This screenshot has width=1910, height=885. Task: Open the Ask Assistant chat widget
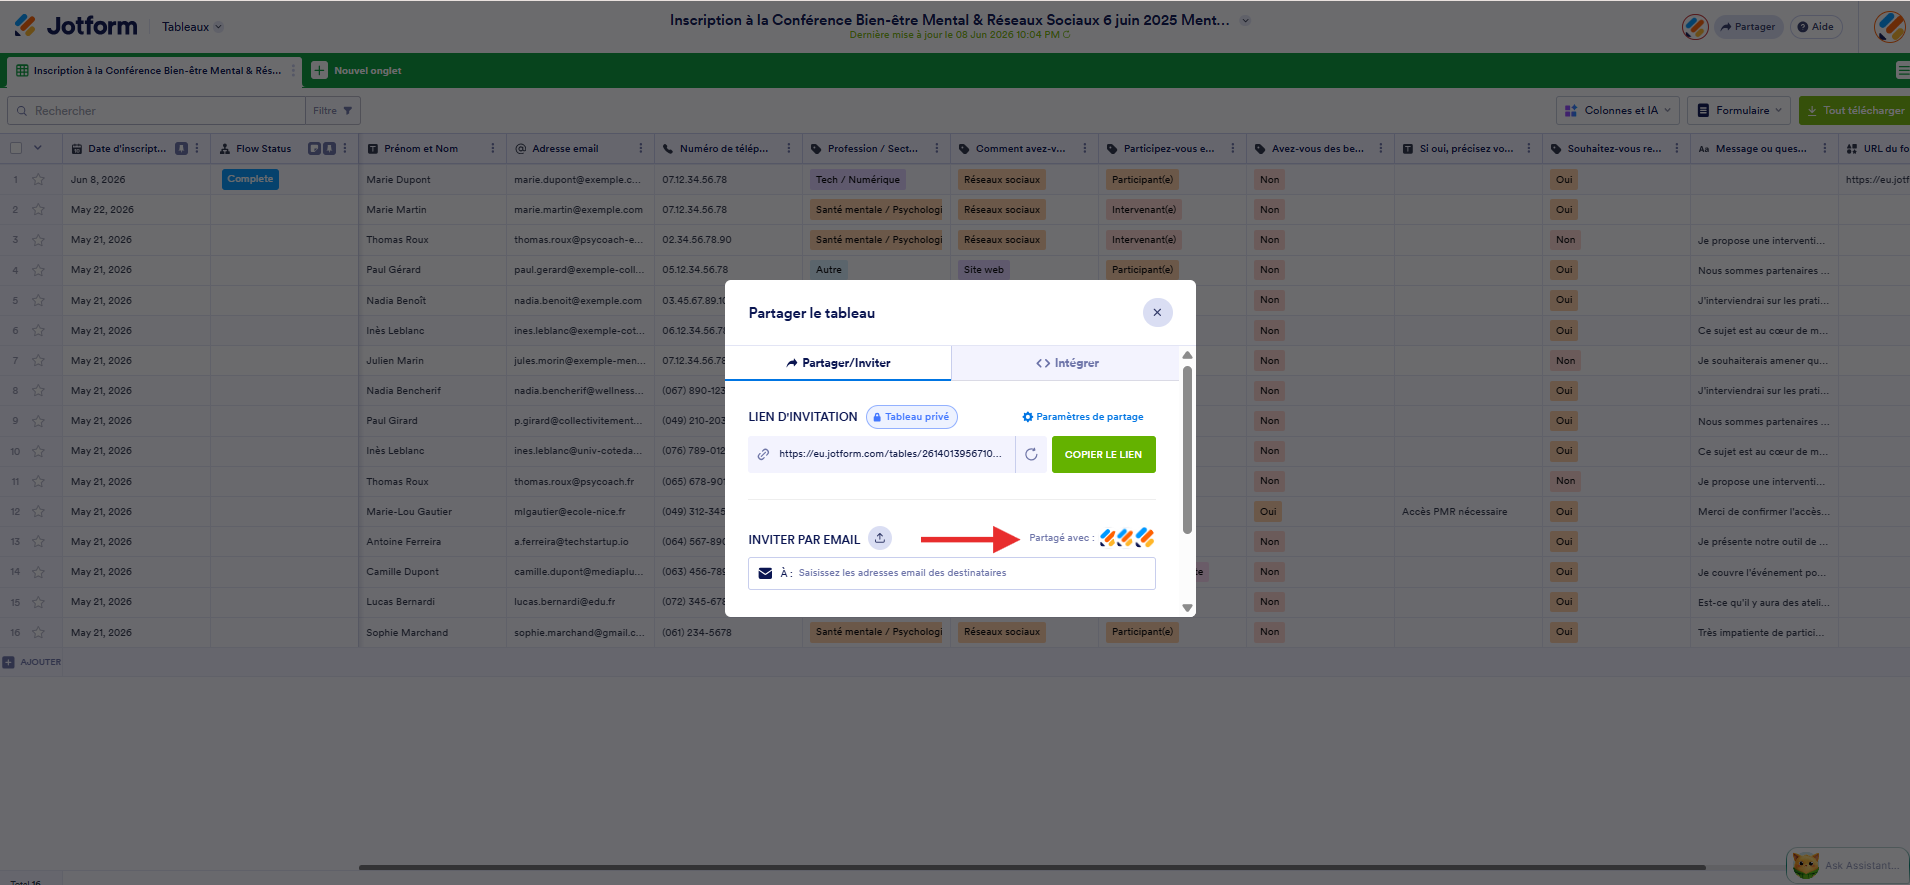pos(1847,865)
